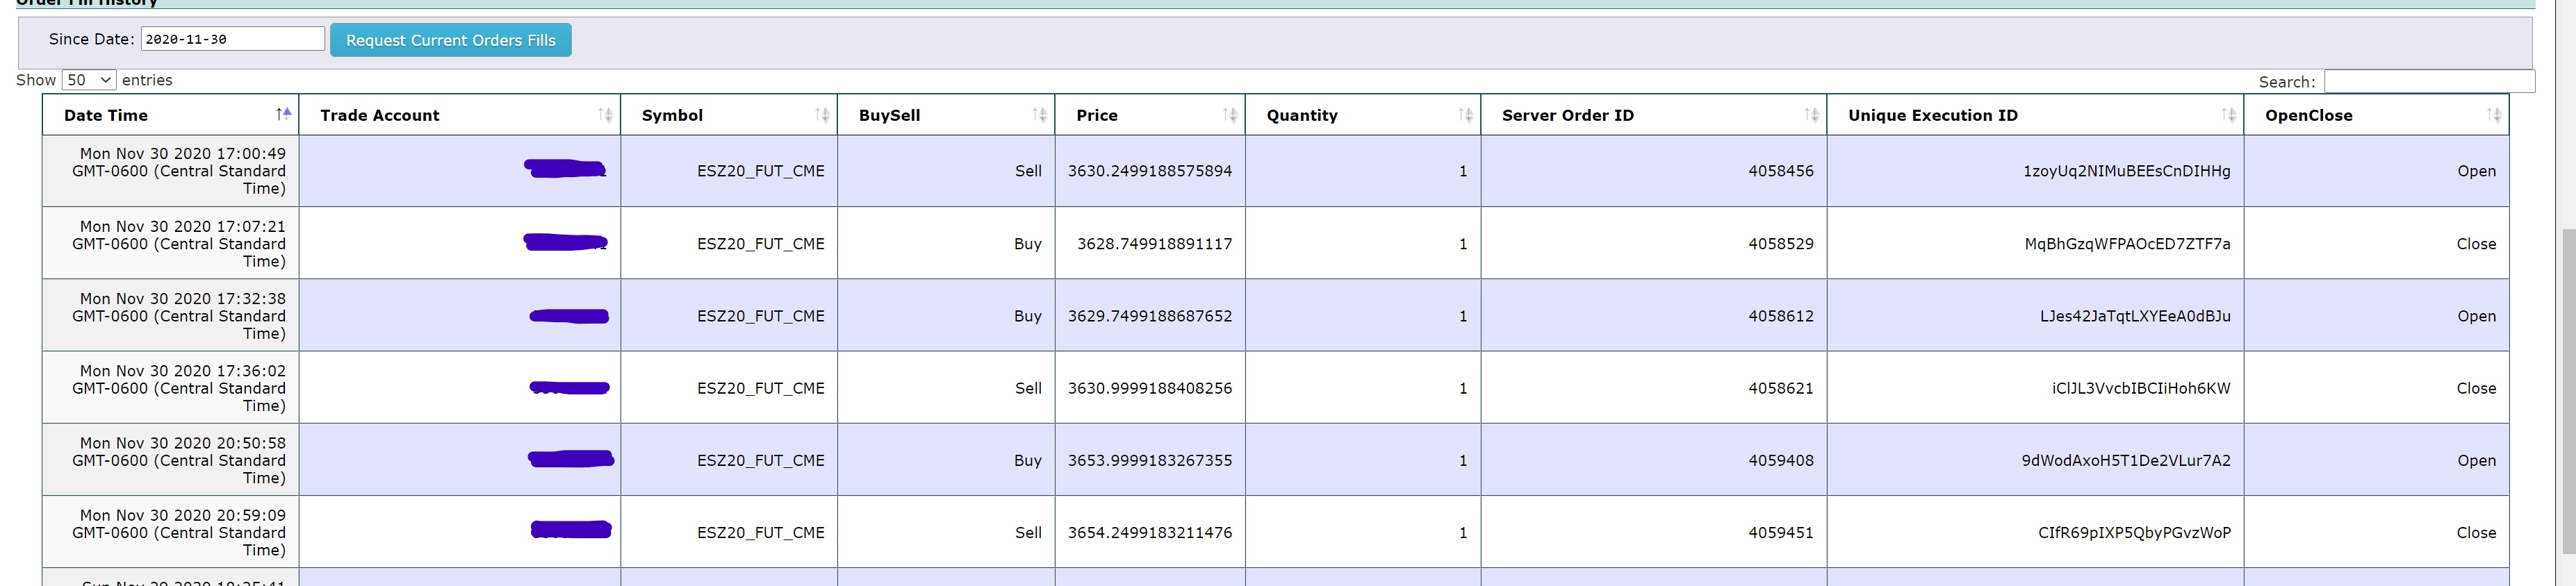Select Server Order ID 4058621
Screen dimensions: 2576x586
tap(1781, 388)
